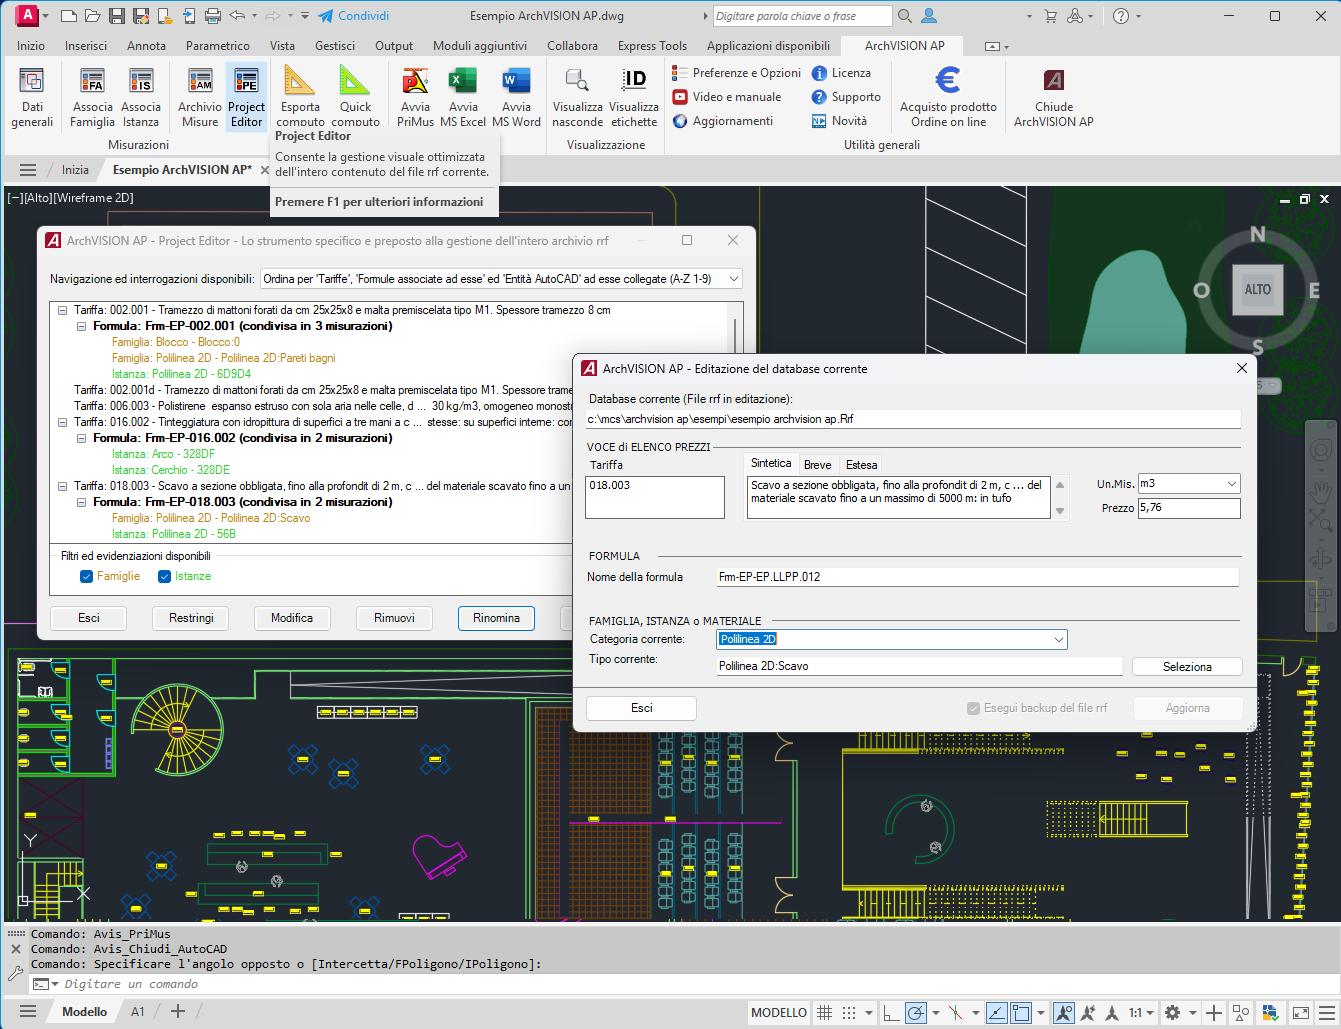Click Visualizza nasconde icon
Image resolution: width=1341 pixels, height=1029 pixels.
point(577,97)
